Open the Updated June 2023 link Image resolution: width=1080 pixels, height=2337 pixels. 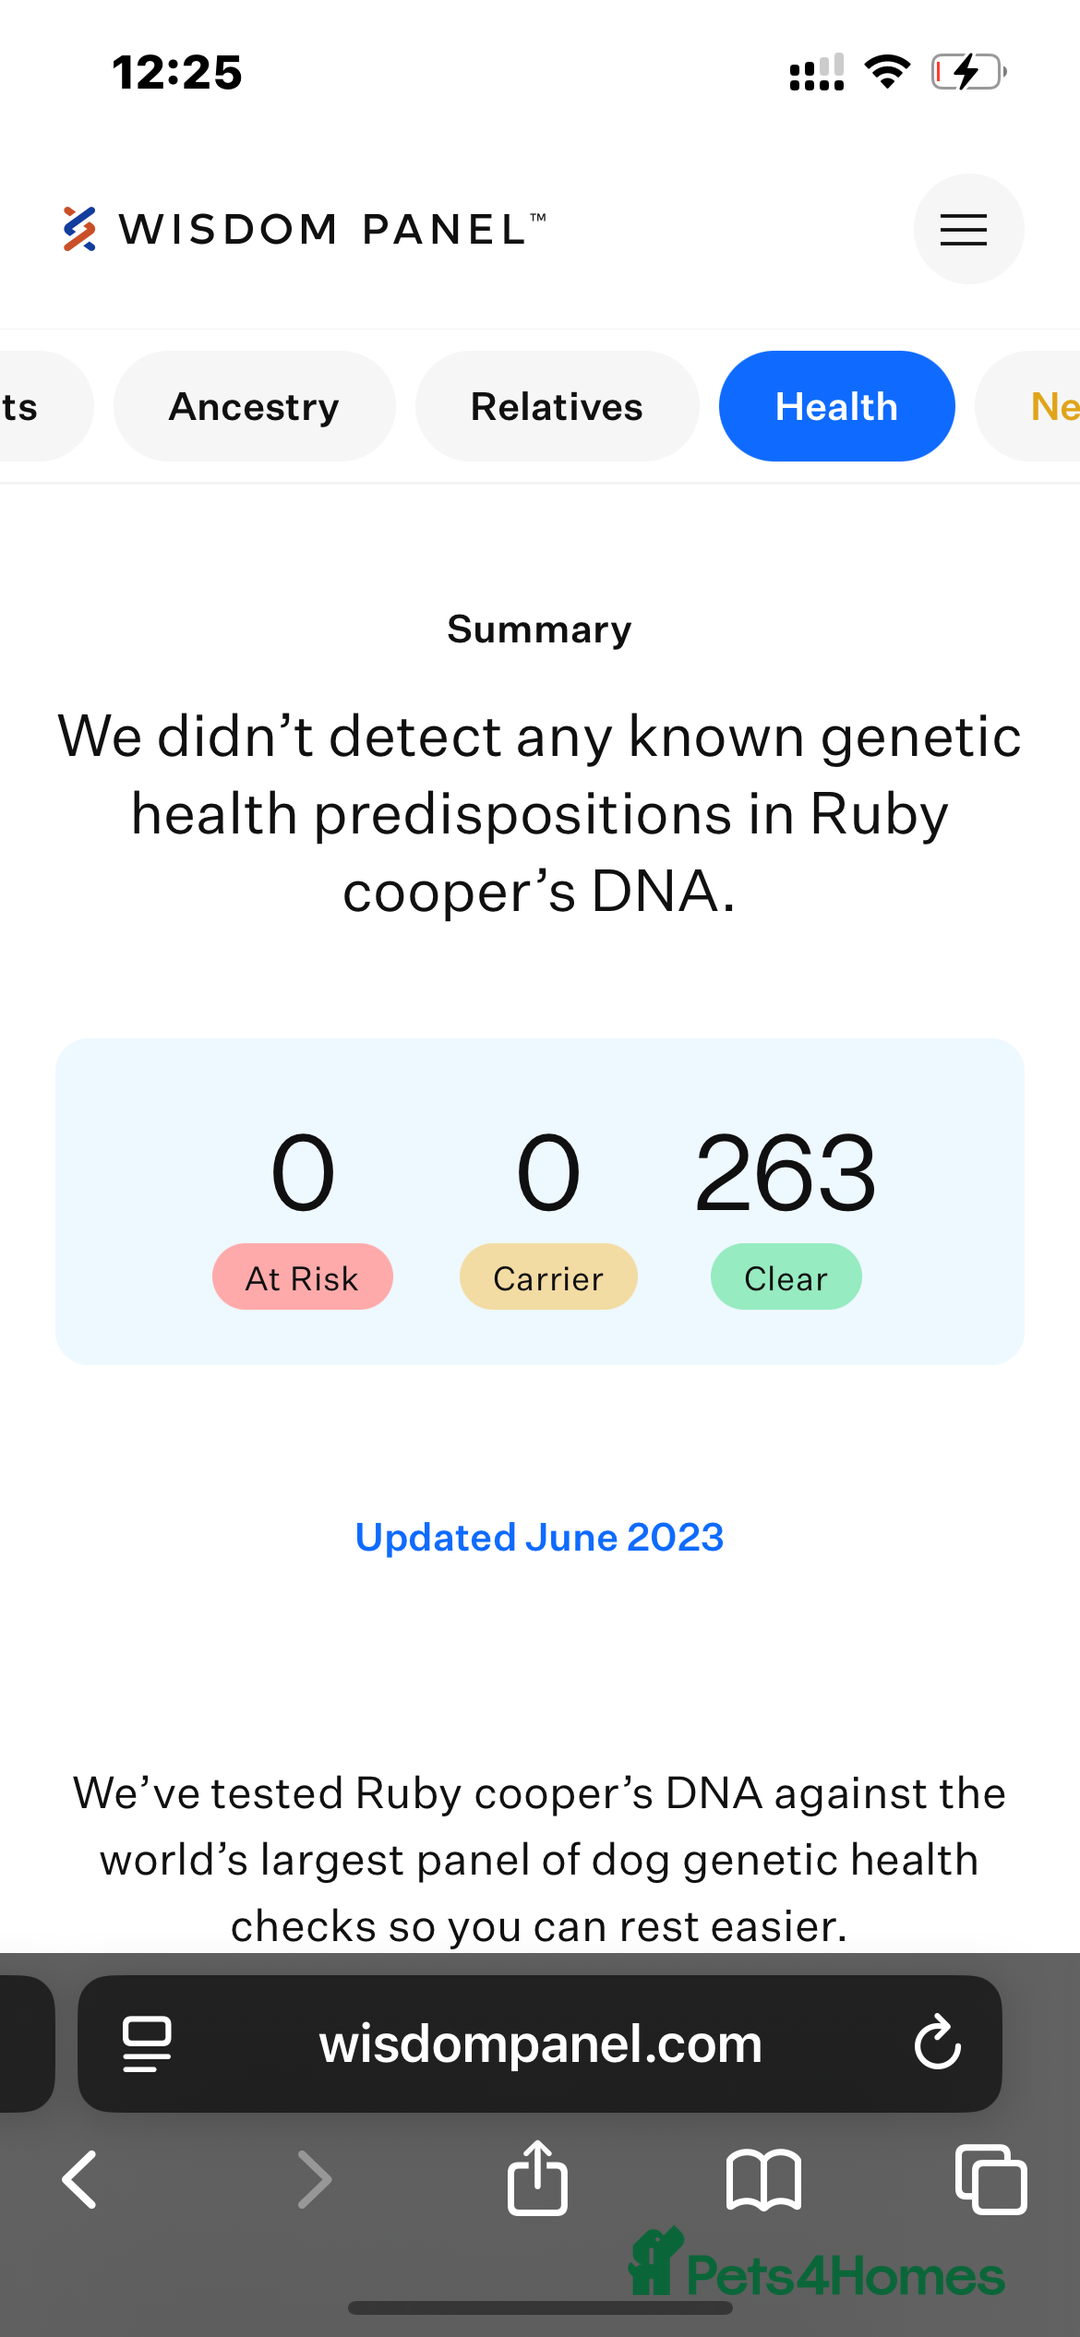[x=540, y=1537]
